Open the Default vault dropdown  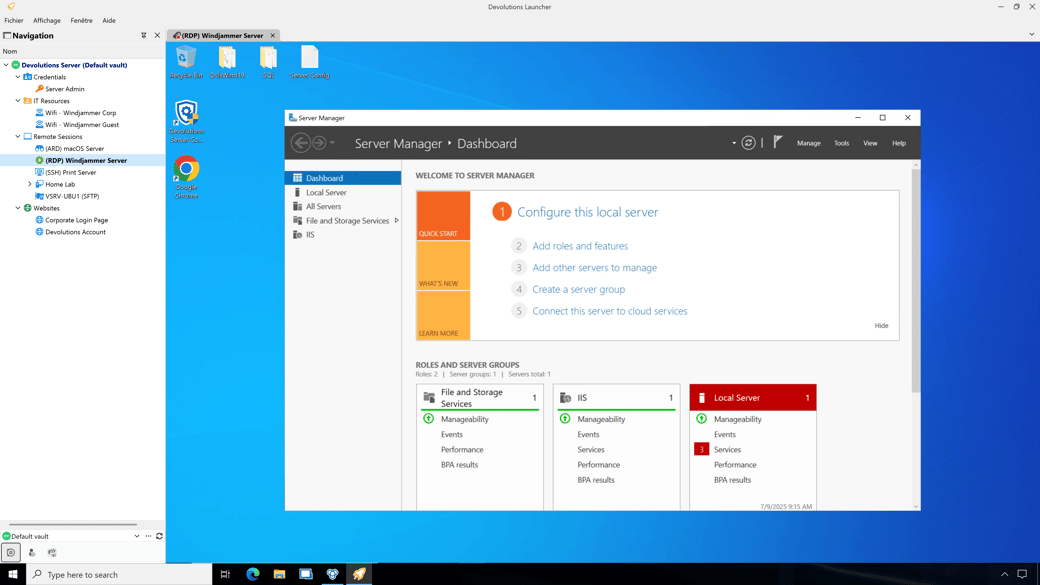(136, 536)
